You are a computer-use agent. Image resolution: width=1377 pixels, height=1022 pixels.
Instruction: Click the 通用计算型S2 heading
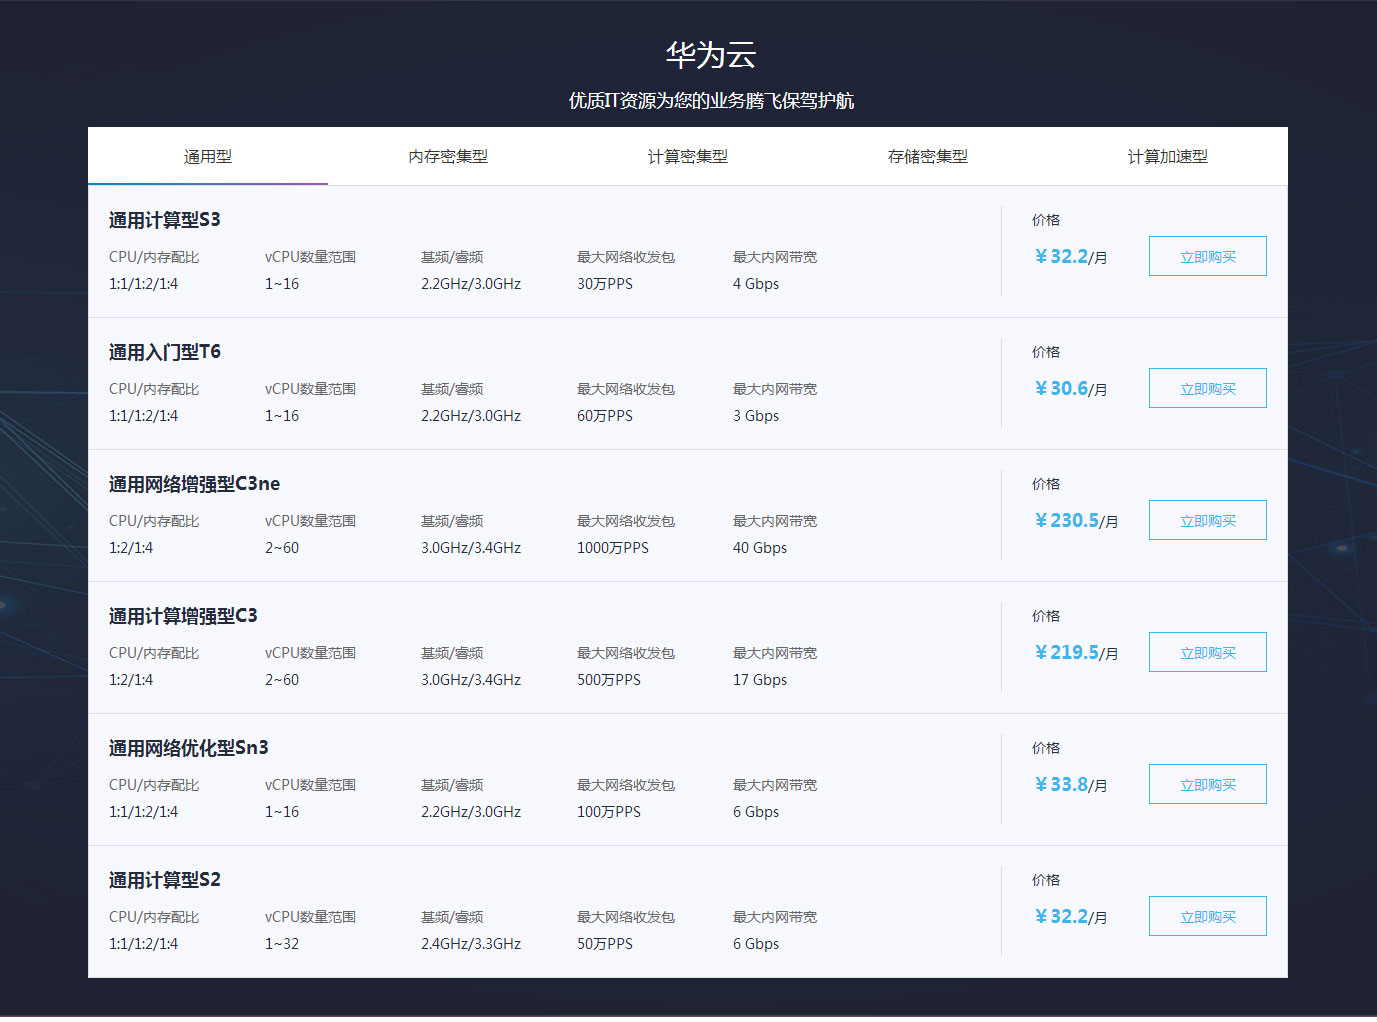tap(165, 880)
